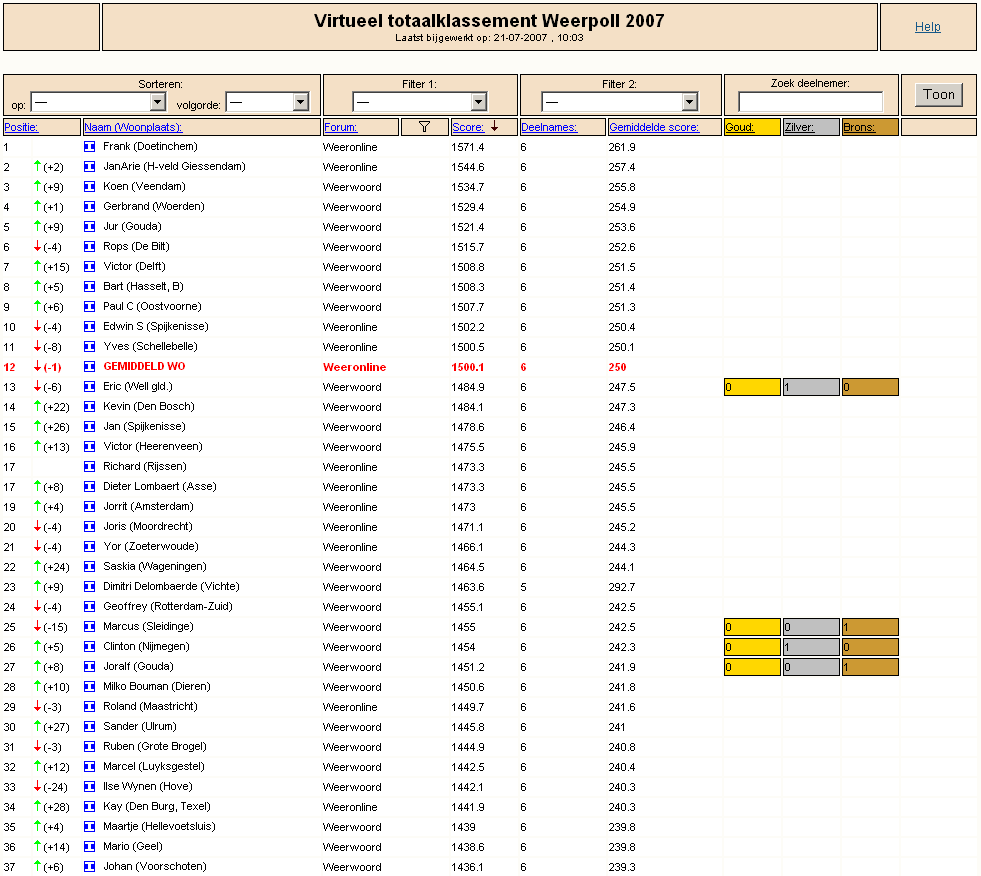Click the brown Brons header cell
This screenshot has height=876, width=981.
(x=870, y=127)
